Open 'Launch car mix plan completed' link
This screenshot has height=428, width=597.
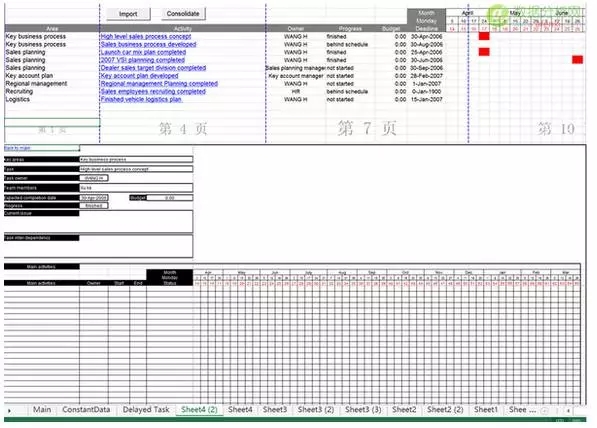pyautogui.click(x=143, y=52)
